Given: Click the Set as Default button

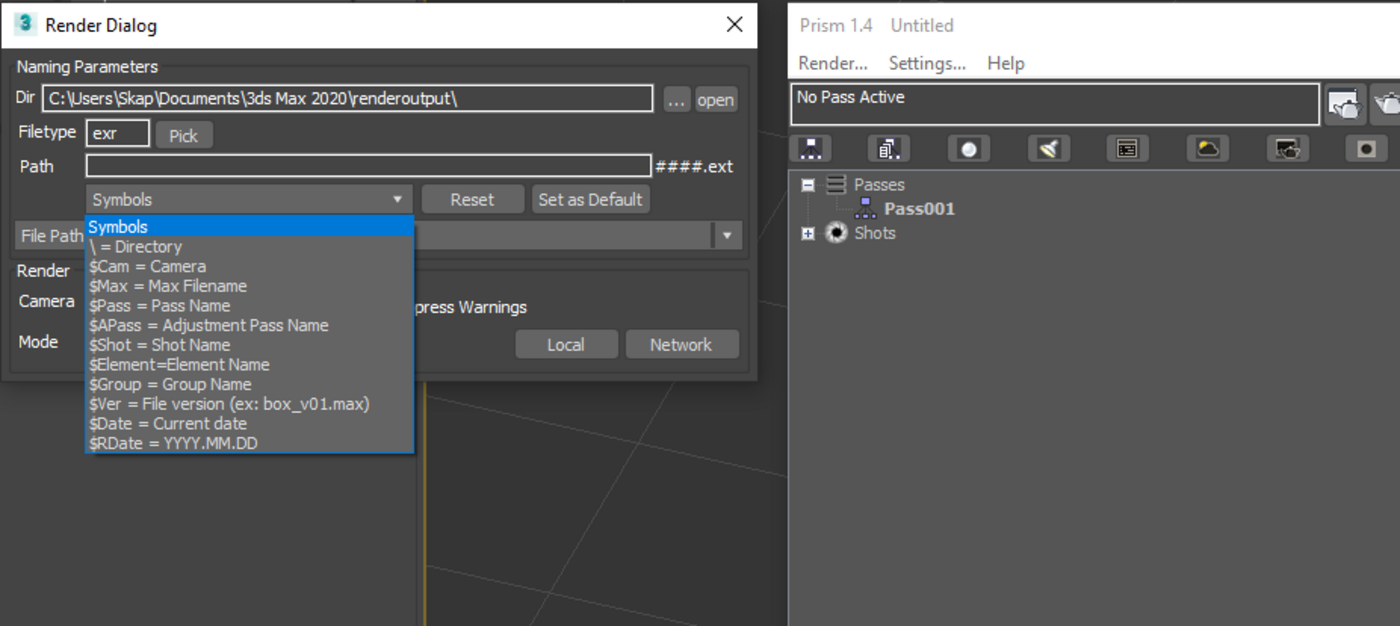Looking at the screenshot, I should tap(590, 199).
